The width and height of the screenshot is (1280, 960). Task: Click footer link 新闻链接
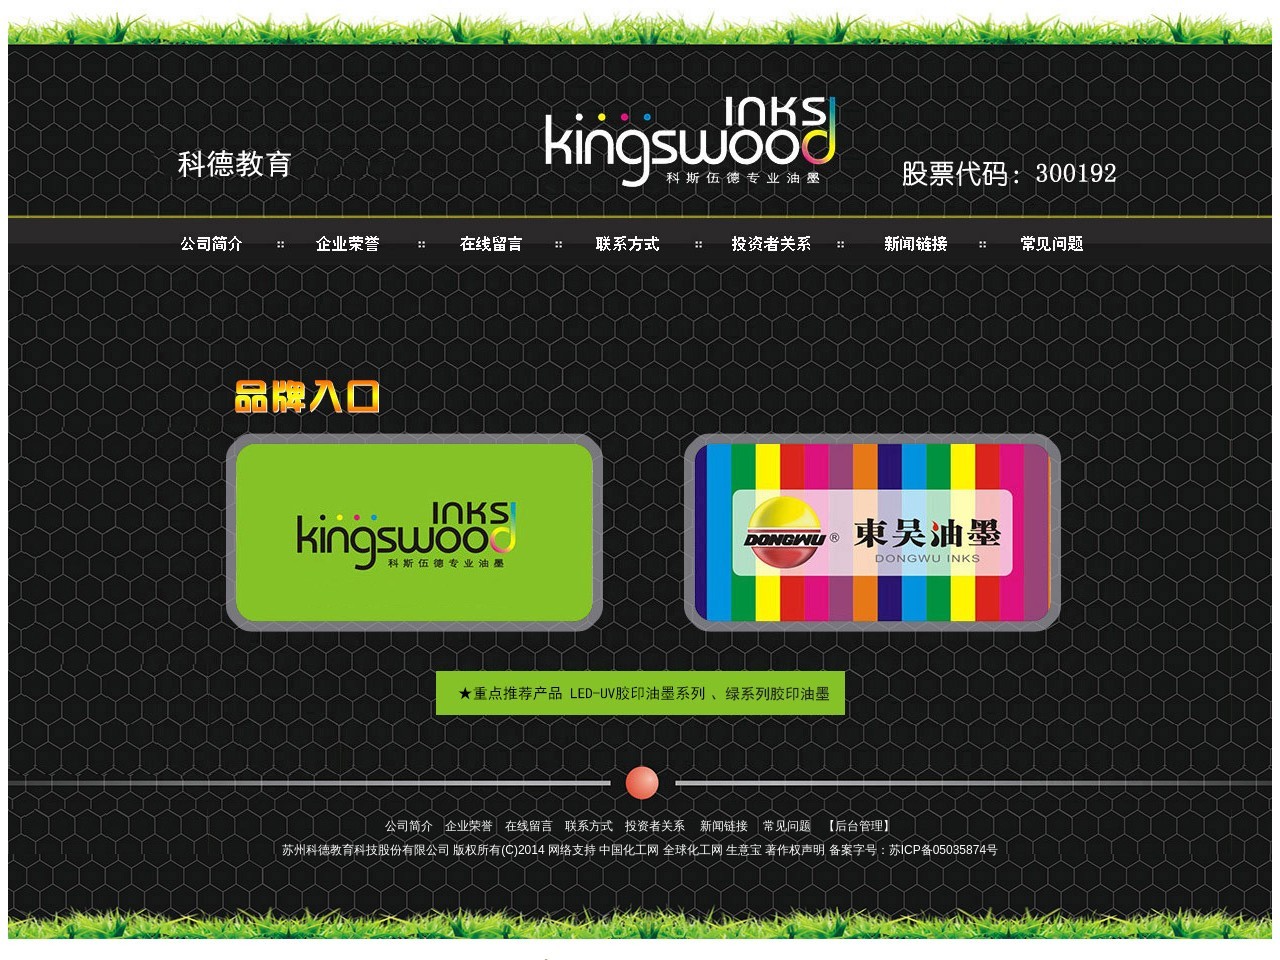(724, 826)
